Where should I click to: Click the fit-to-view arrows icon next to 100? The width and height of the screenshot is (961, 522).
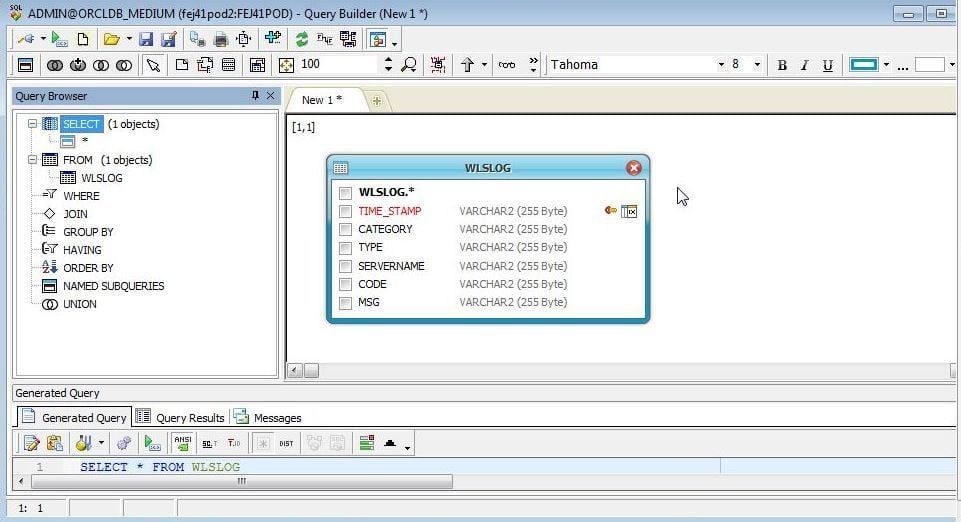pyautogui.click(x=286, y=65)
